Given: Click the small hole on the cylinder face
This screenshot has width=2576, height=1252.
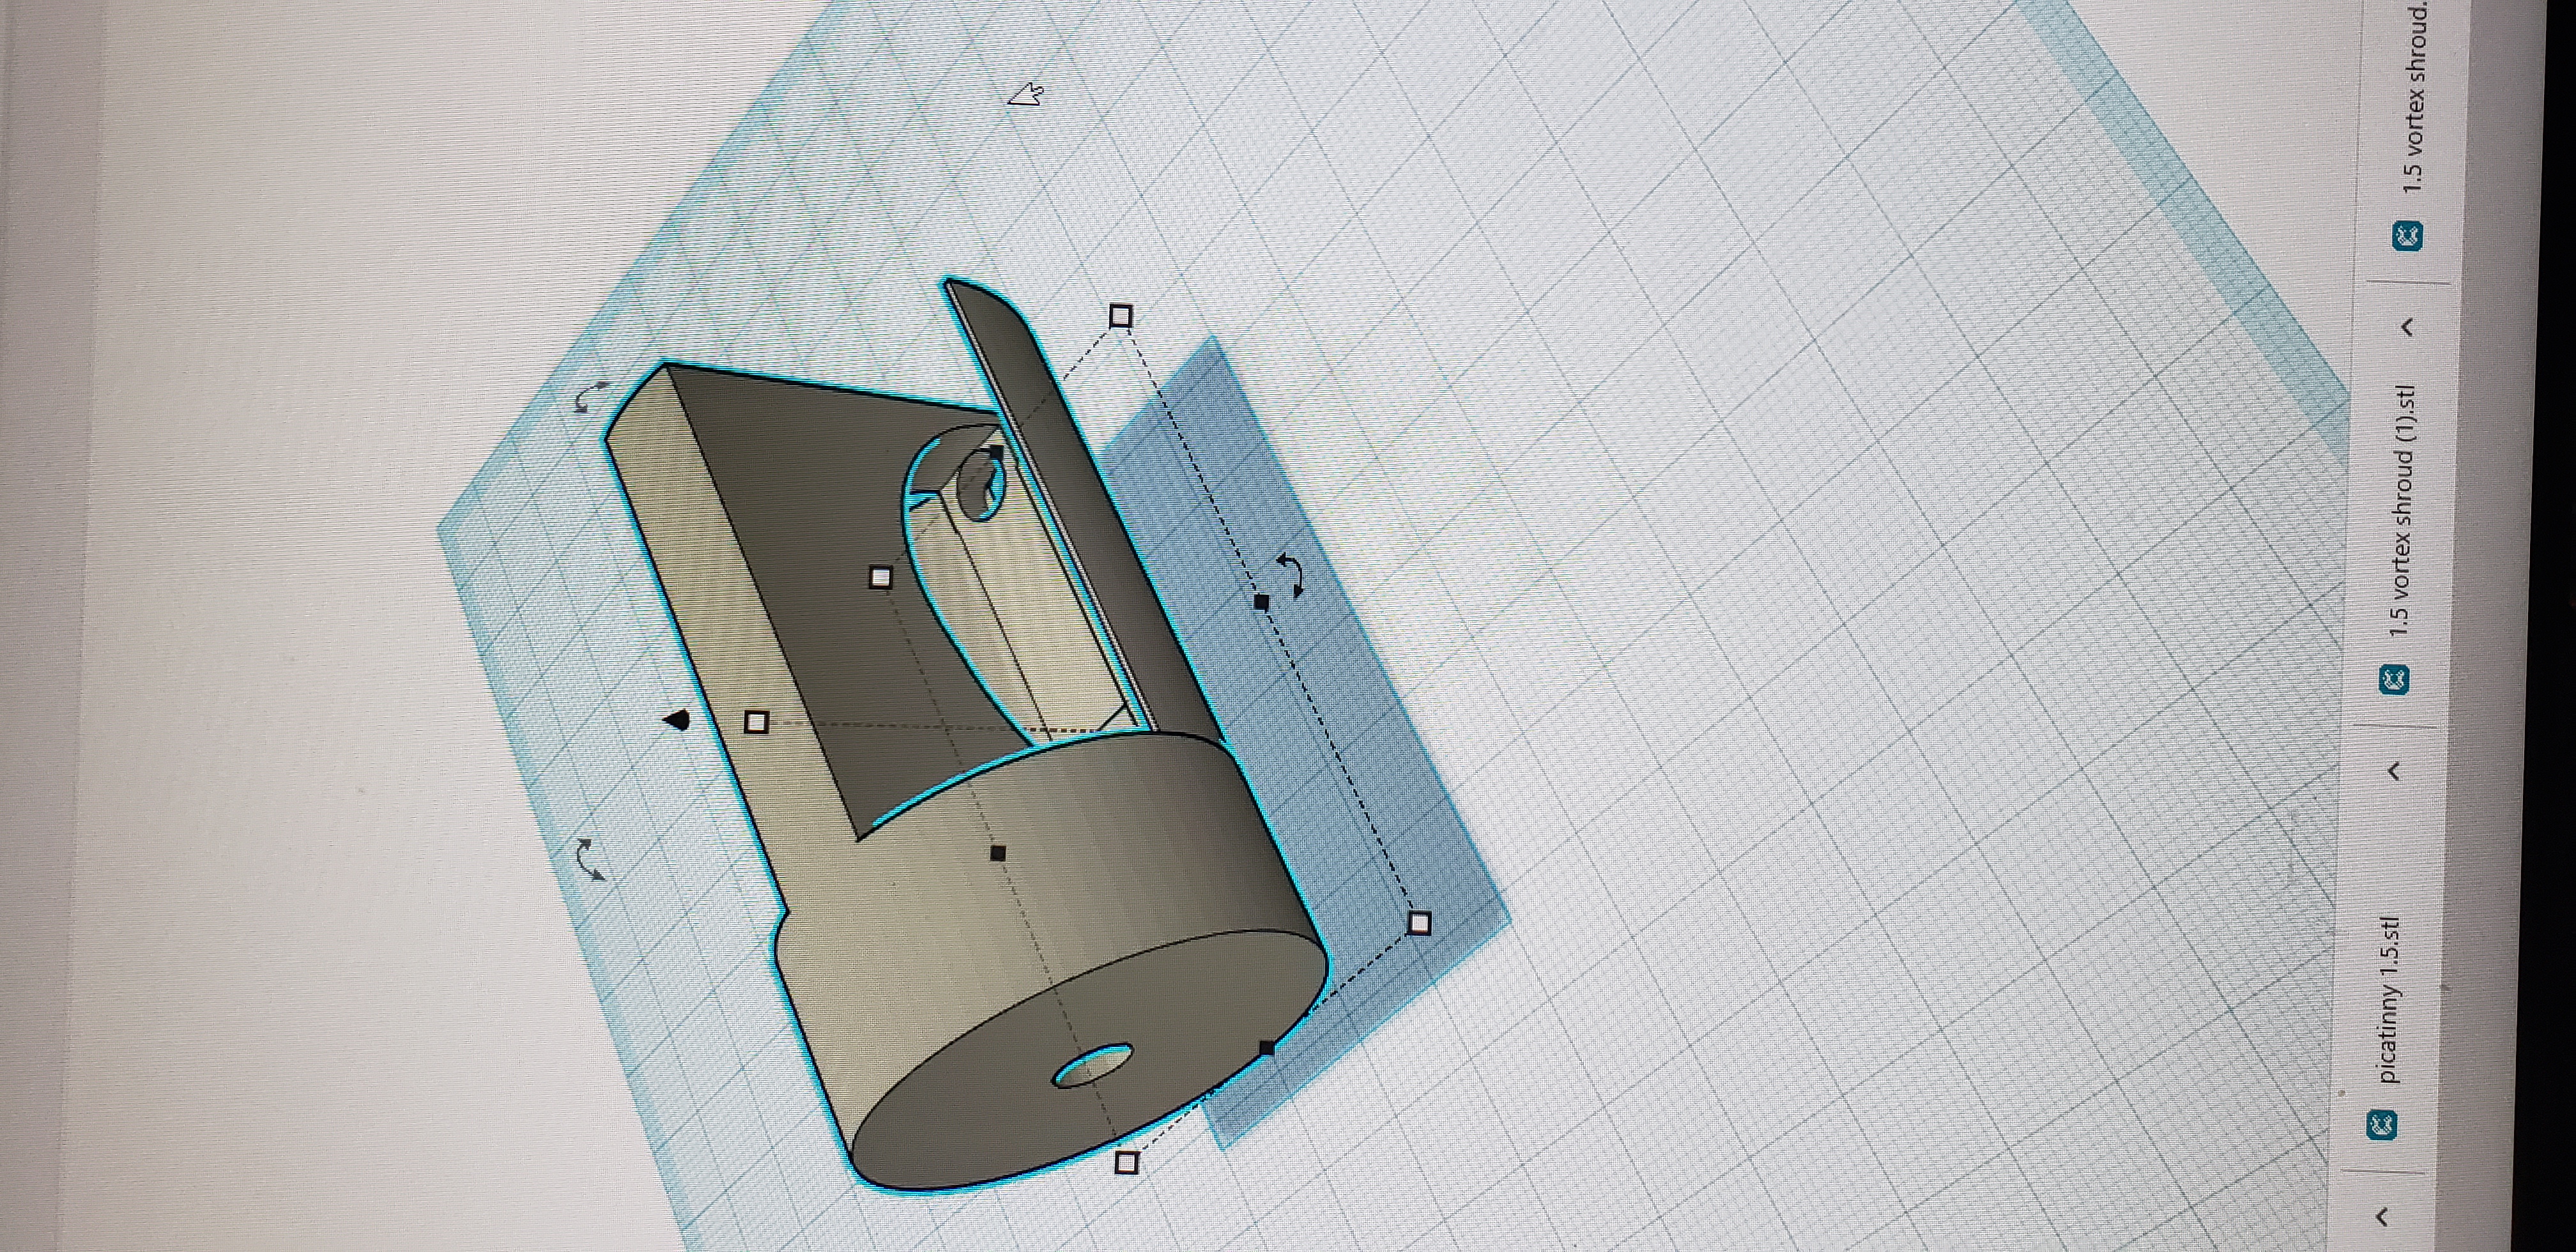Looking at the screenshot, I should click(x=1093, y=1066).
